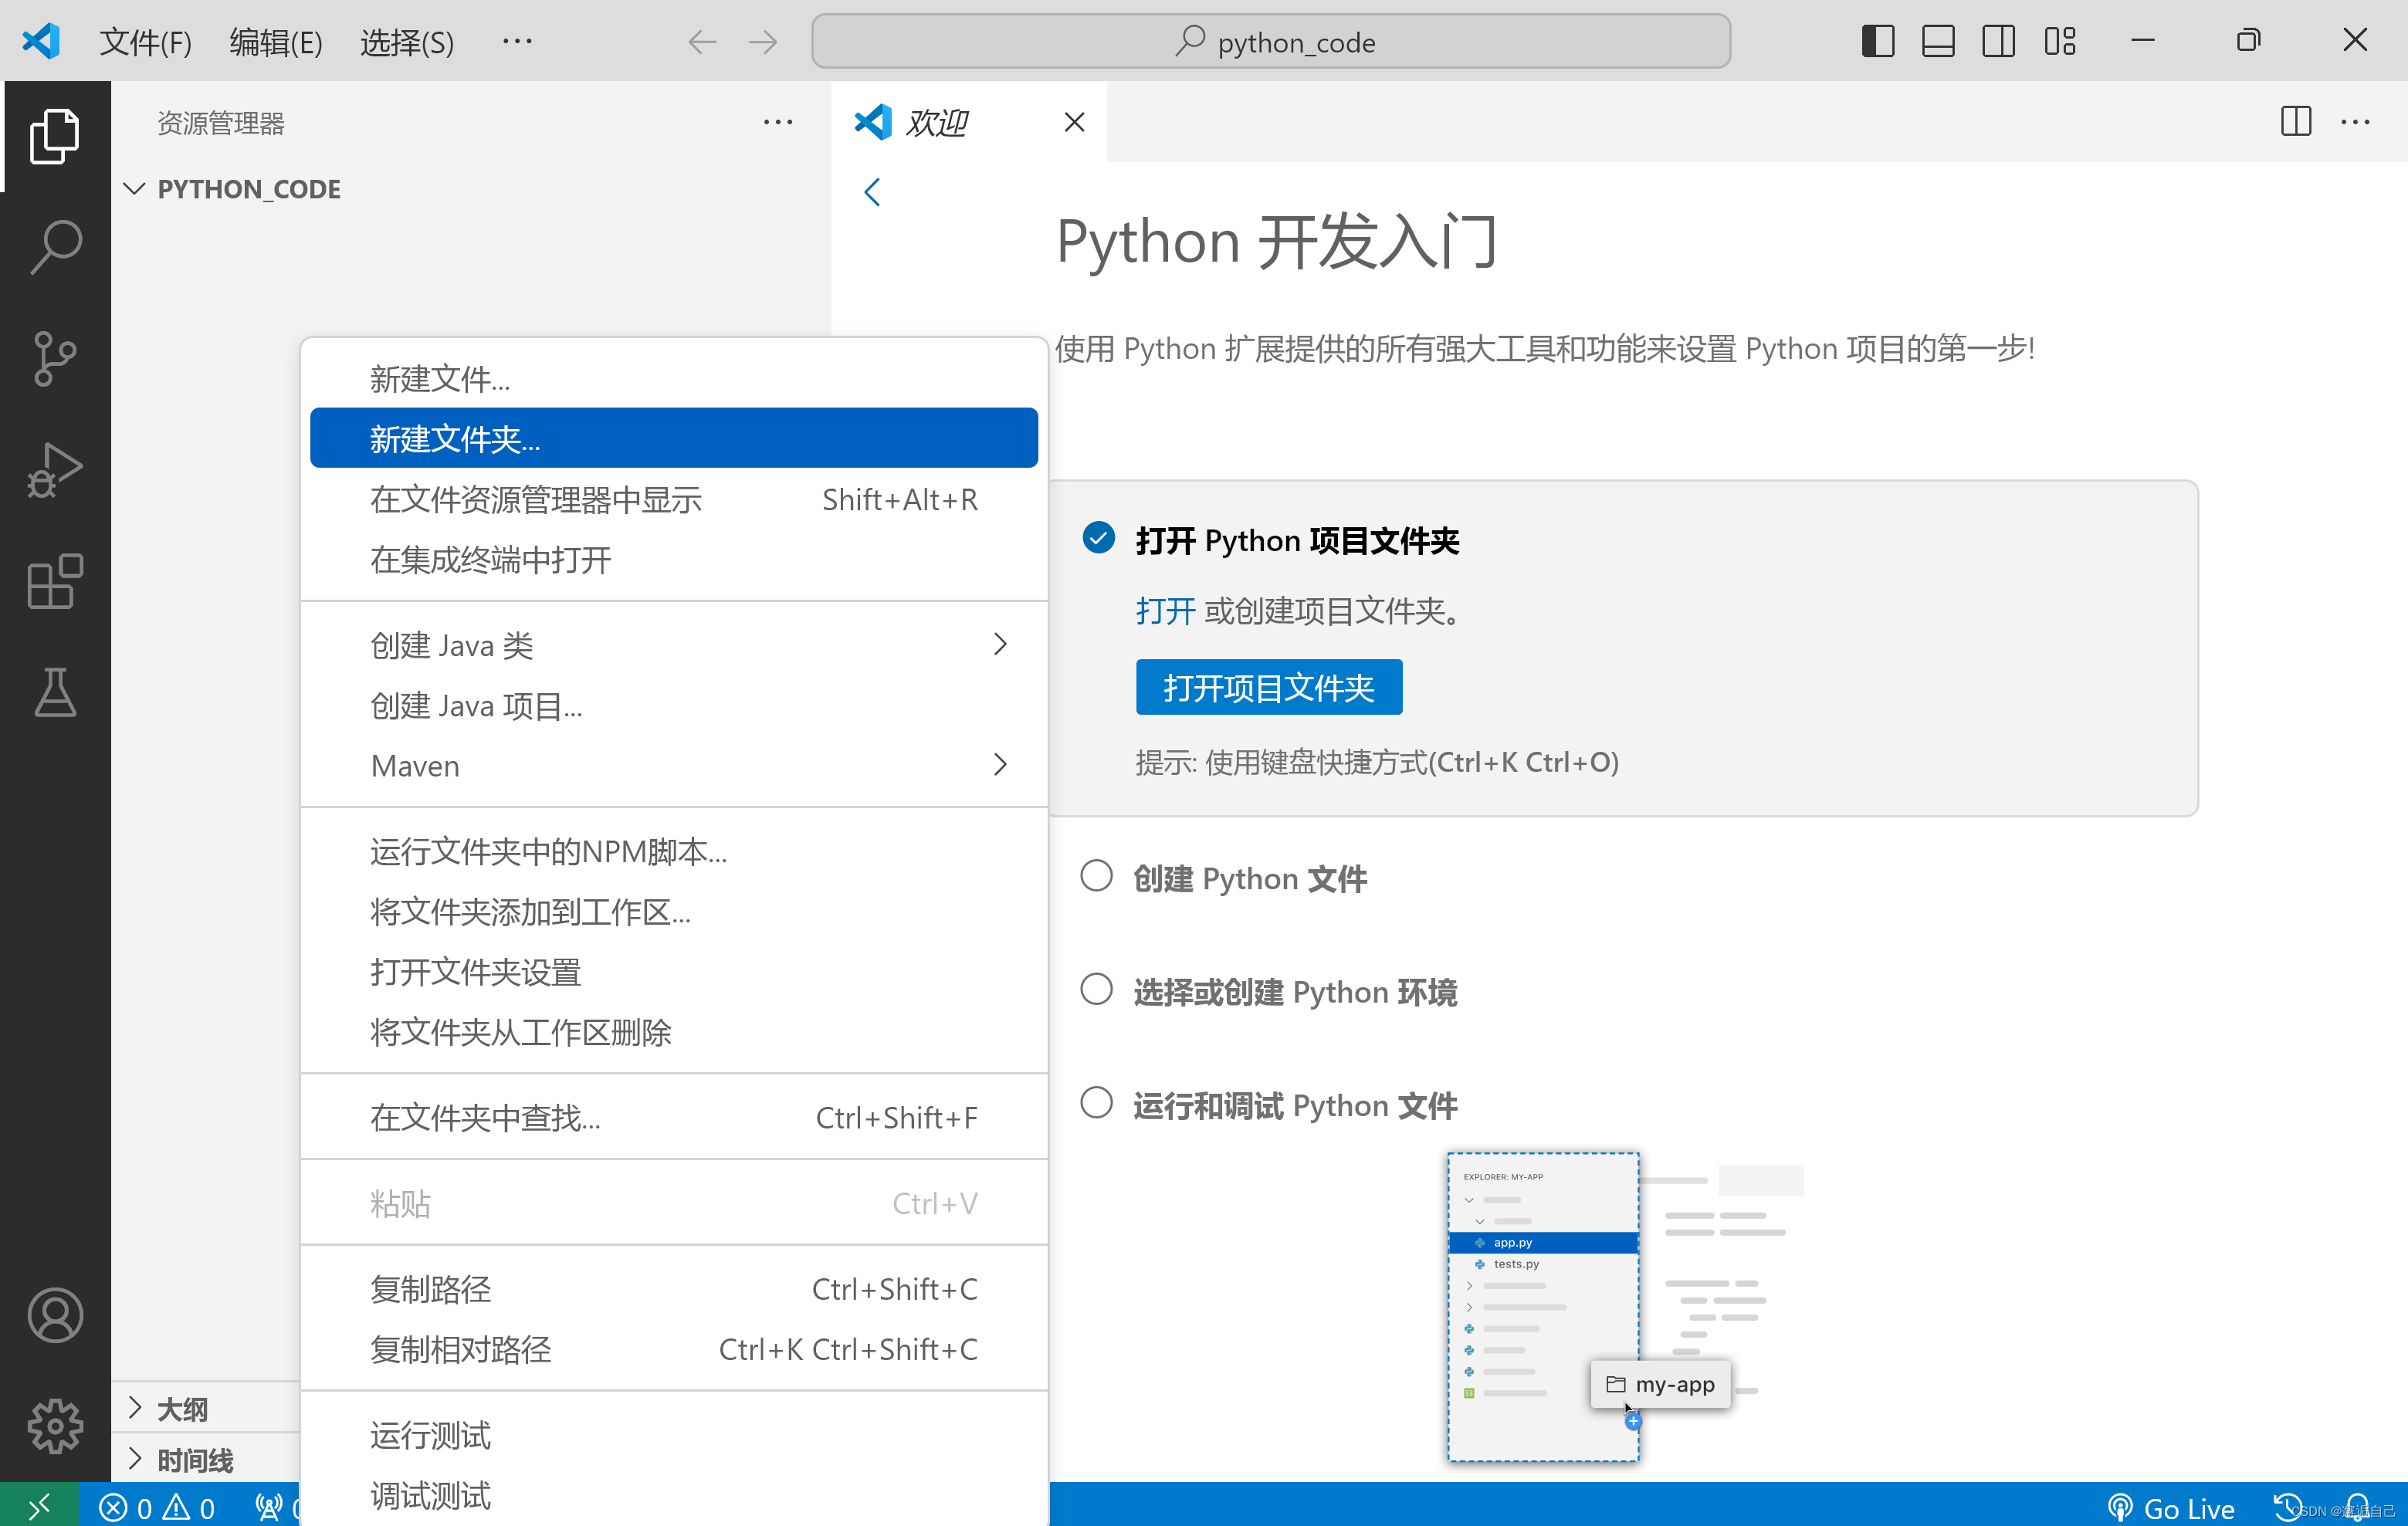Click the Manage gear icon
2408x1526 pixels.
(x=55, y=1425)
